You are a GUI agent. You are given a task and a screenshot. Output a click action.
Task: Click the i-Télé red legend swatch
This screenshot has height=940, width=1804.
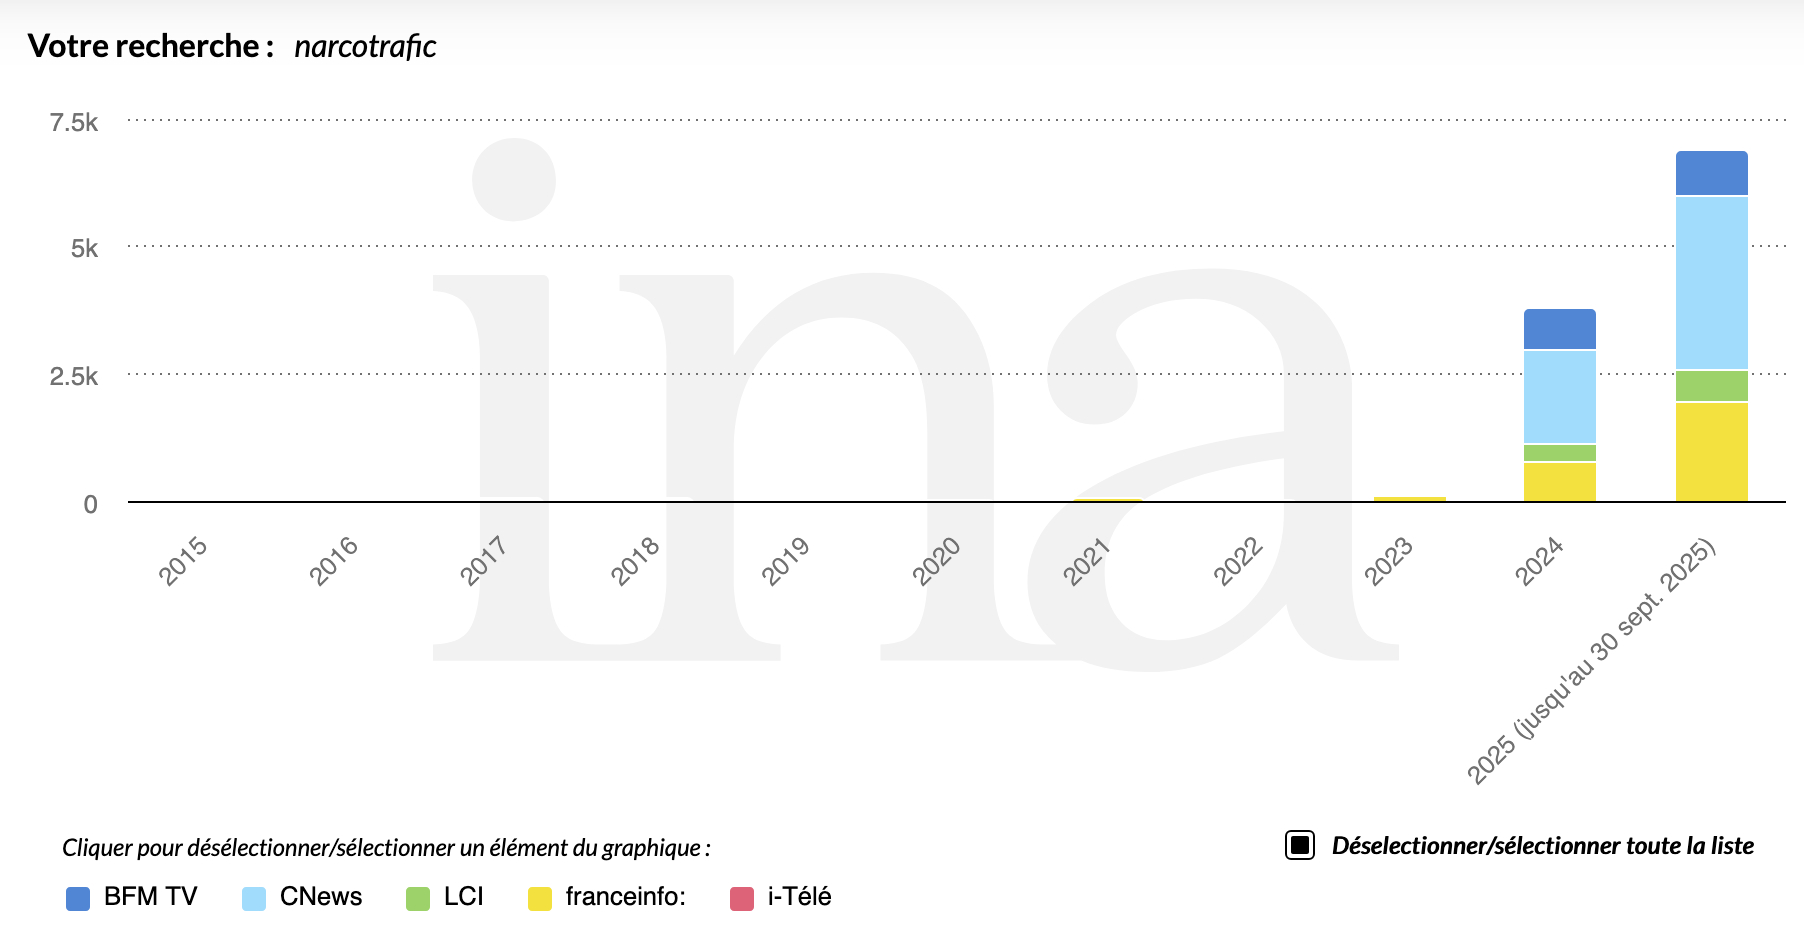click(742, 898)
